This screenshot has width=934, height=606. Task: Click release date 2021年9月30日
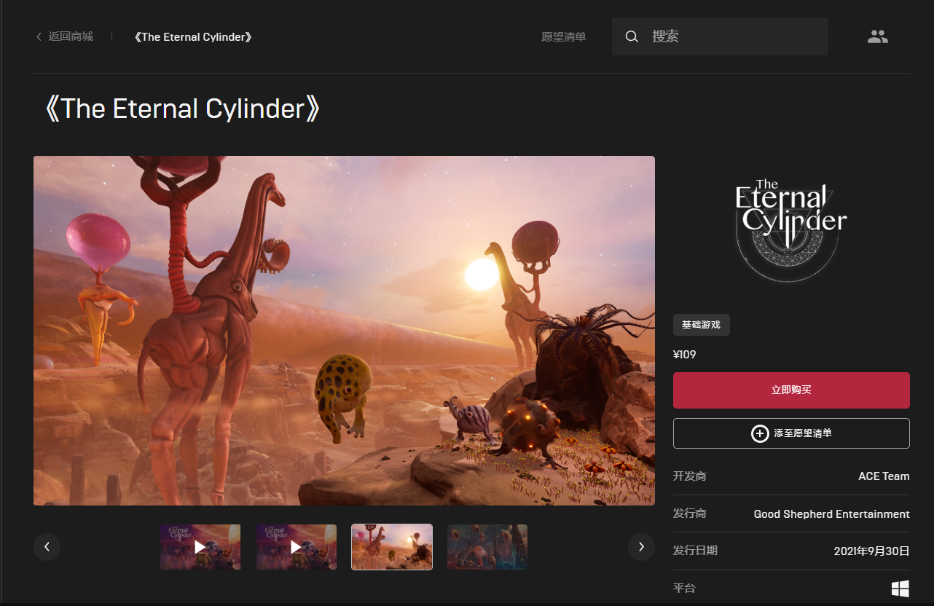(871, 551)
